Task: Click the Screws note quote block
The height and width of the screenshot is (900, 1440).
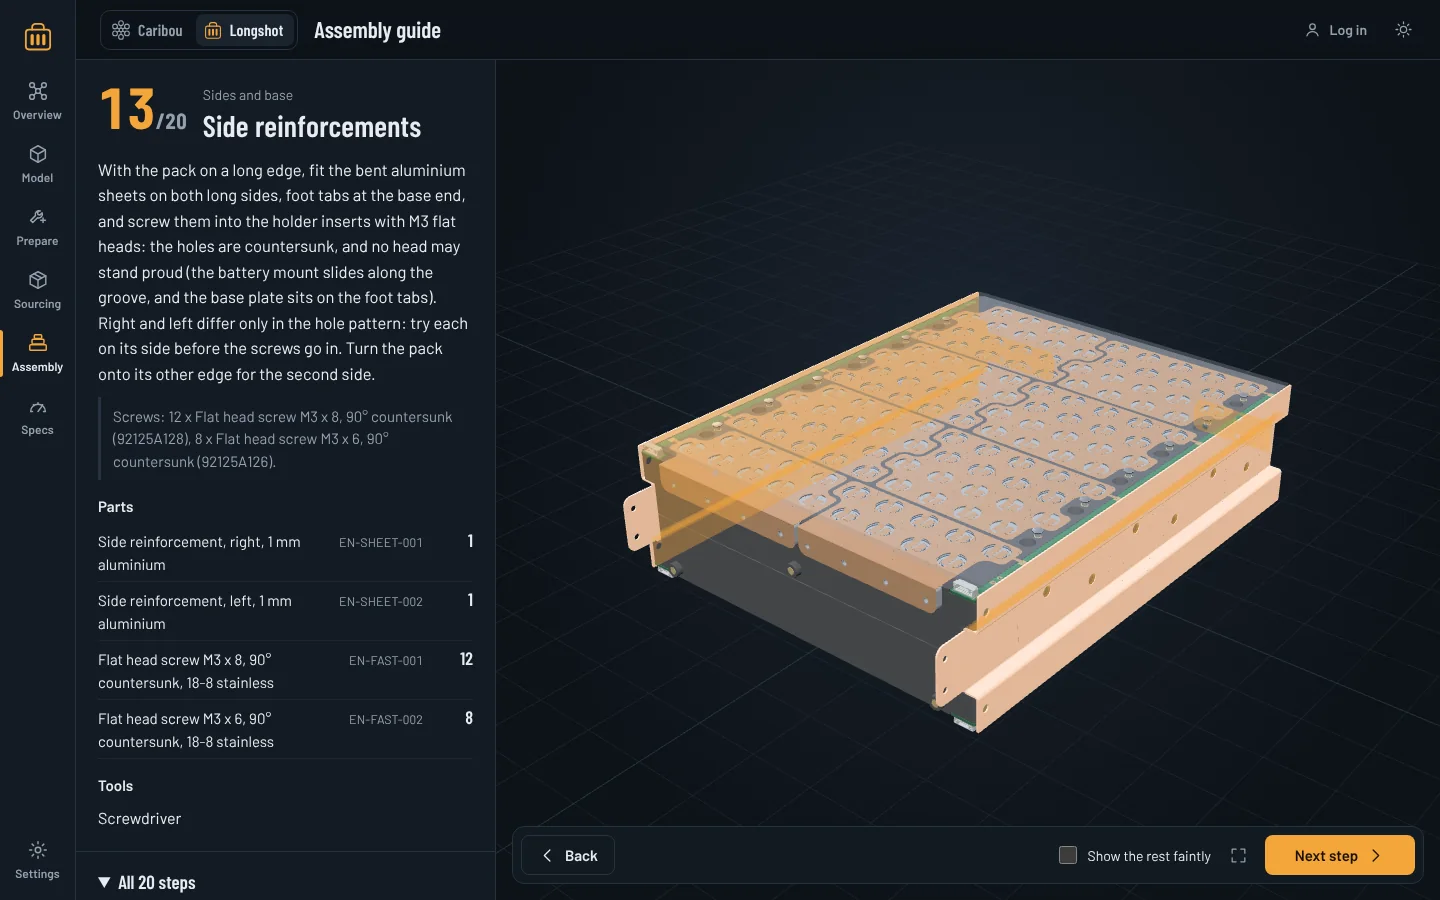Action: (286, 439)
